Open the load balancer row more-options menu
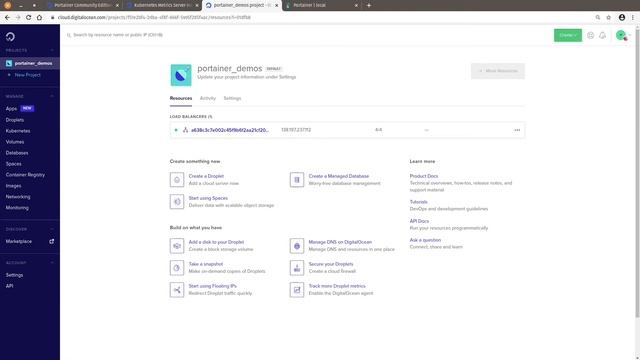This screenshot has width=640, height=360. point(517,130)
